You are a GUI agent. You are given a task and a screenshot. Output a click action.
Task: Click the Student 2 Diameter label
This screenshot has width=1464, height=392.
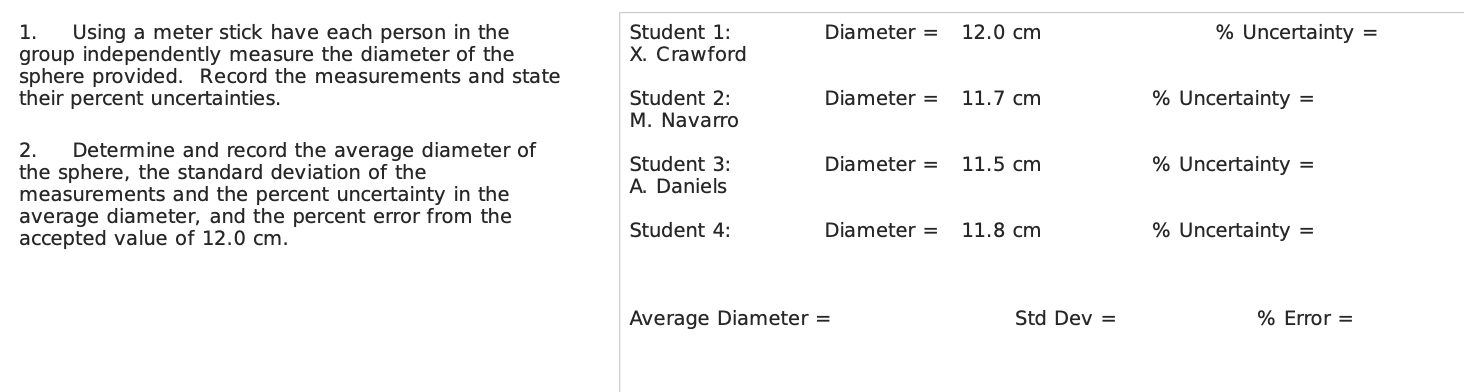click(881, 98)
